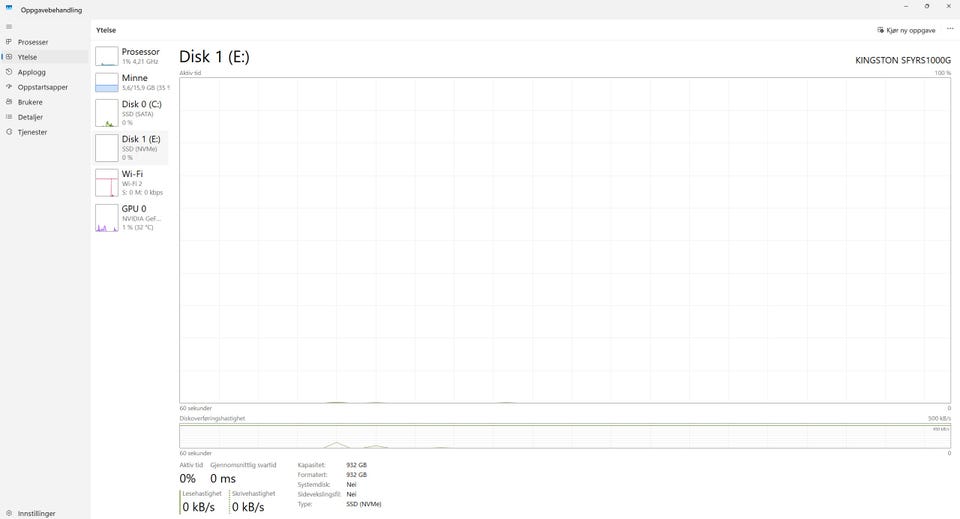Click the Kapasitet 932 GB value
The image size is (960, 519).
coord(356,465)
